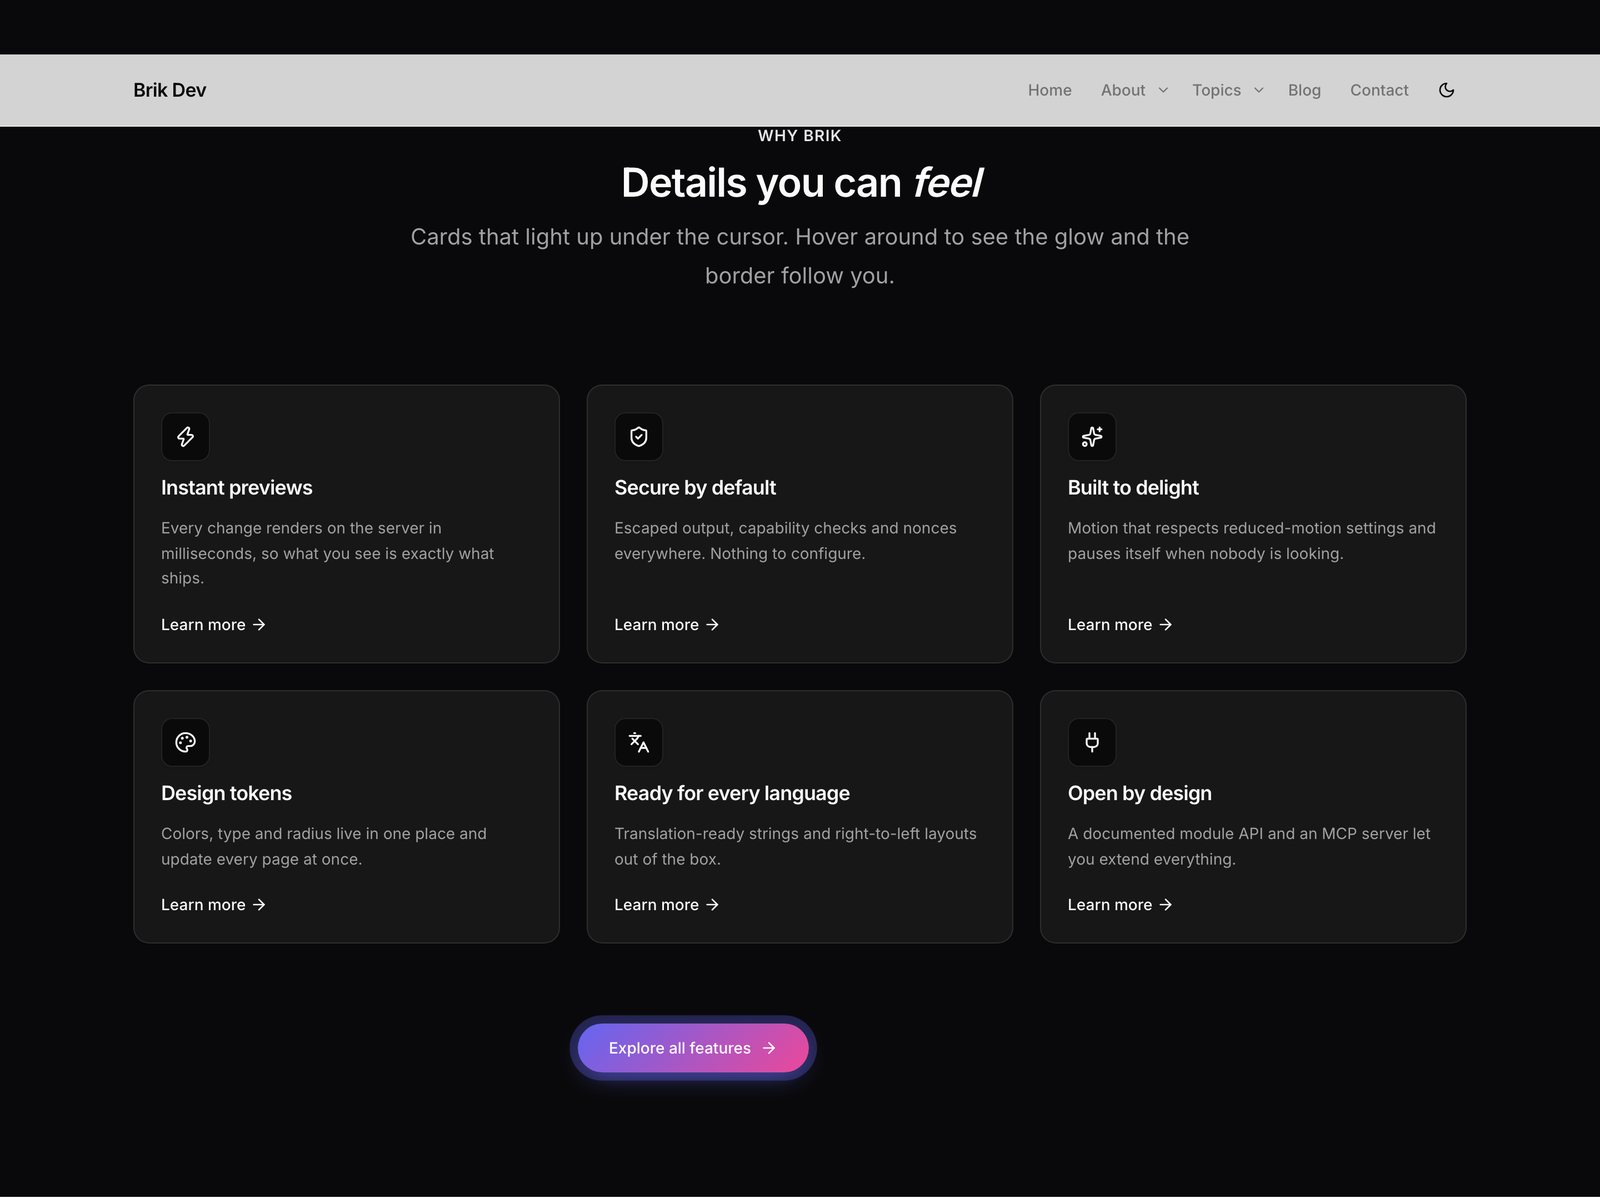Click the sparkles icon on Built to delight
The image size is (1600, 1198).
[x=1092, y=437]
